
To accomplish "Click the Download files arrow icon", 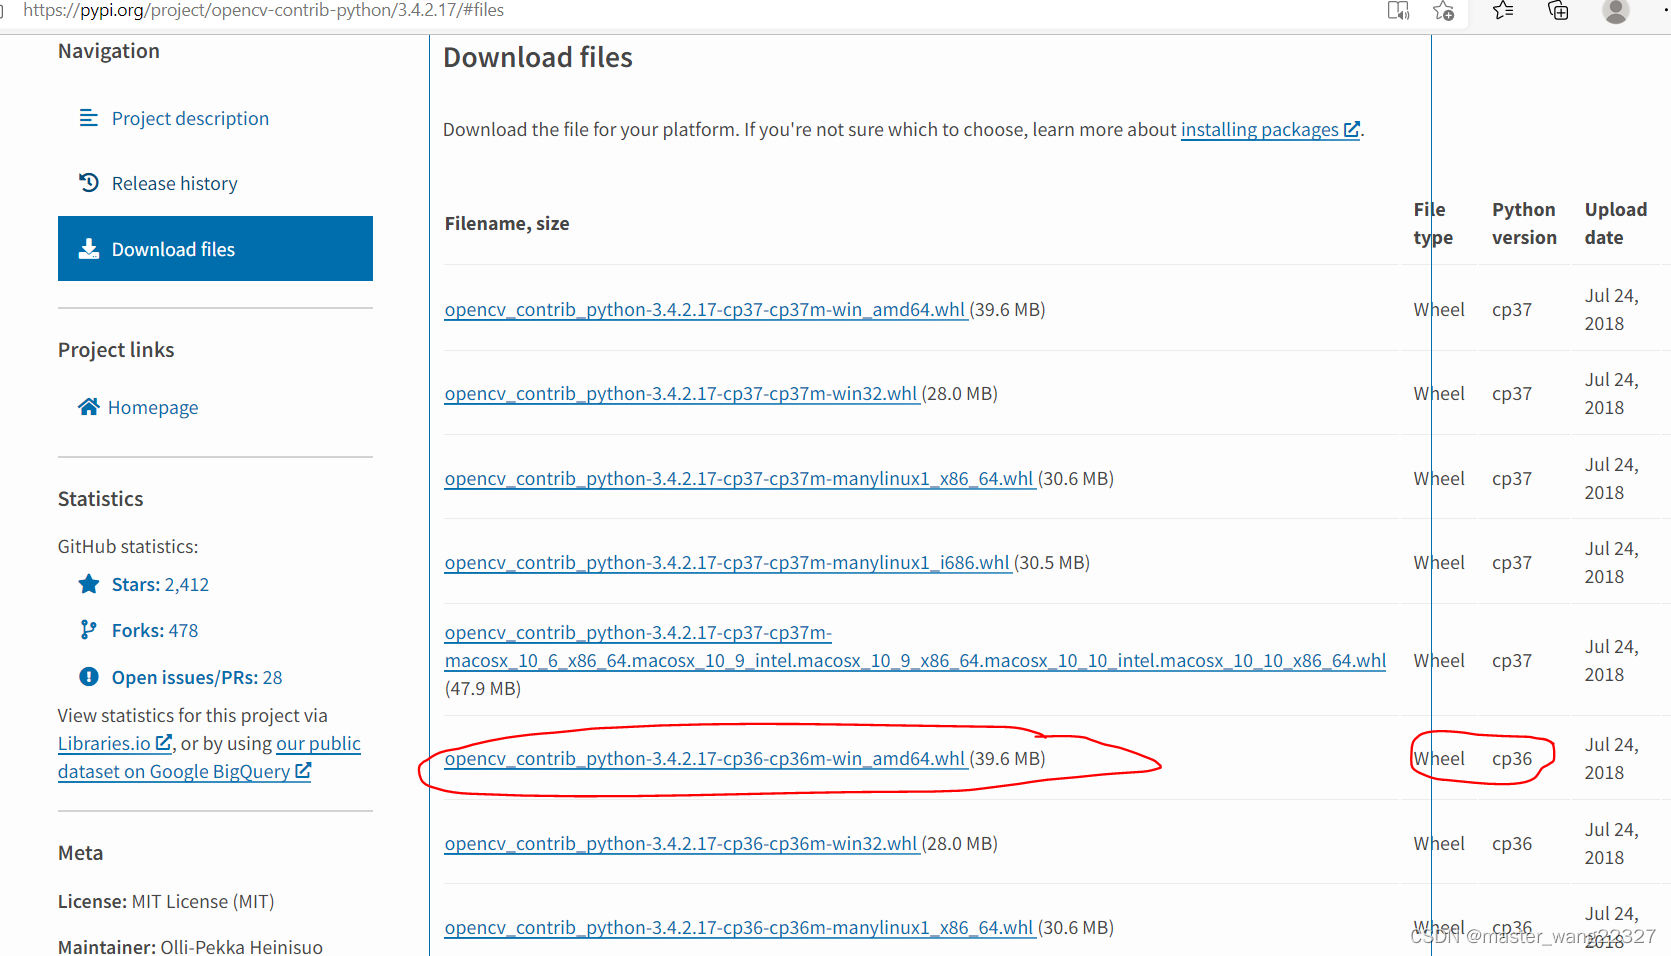I will click(x=89, y=249).
